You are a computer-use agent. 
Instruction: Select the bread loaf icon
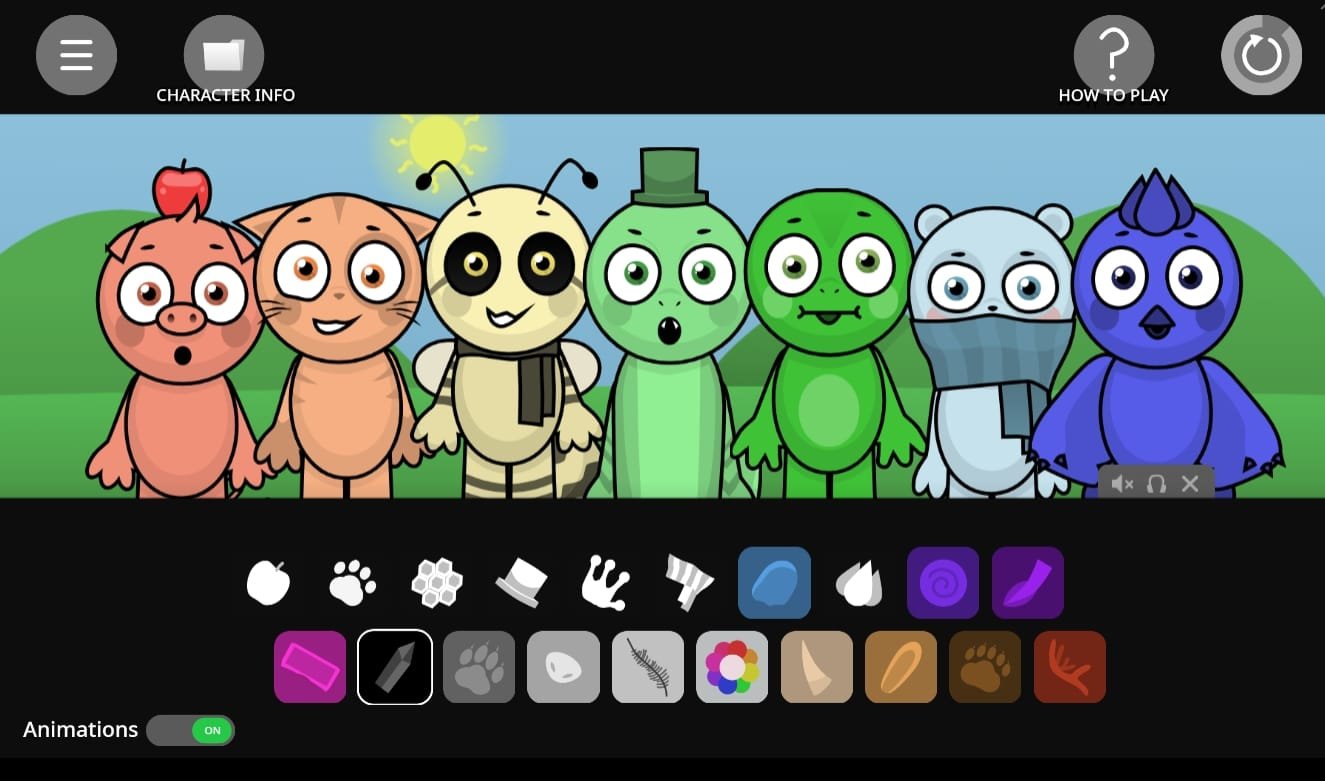coord(901,667)
